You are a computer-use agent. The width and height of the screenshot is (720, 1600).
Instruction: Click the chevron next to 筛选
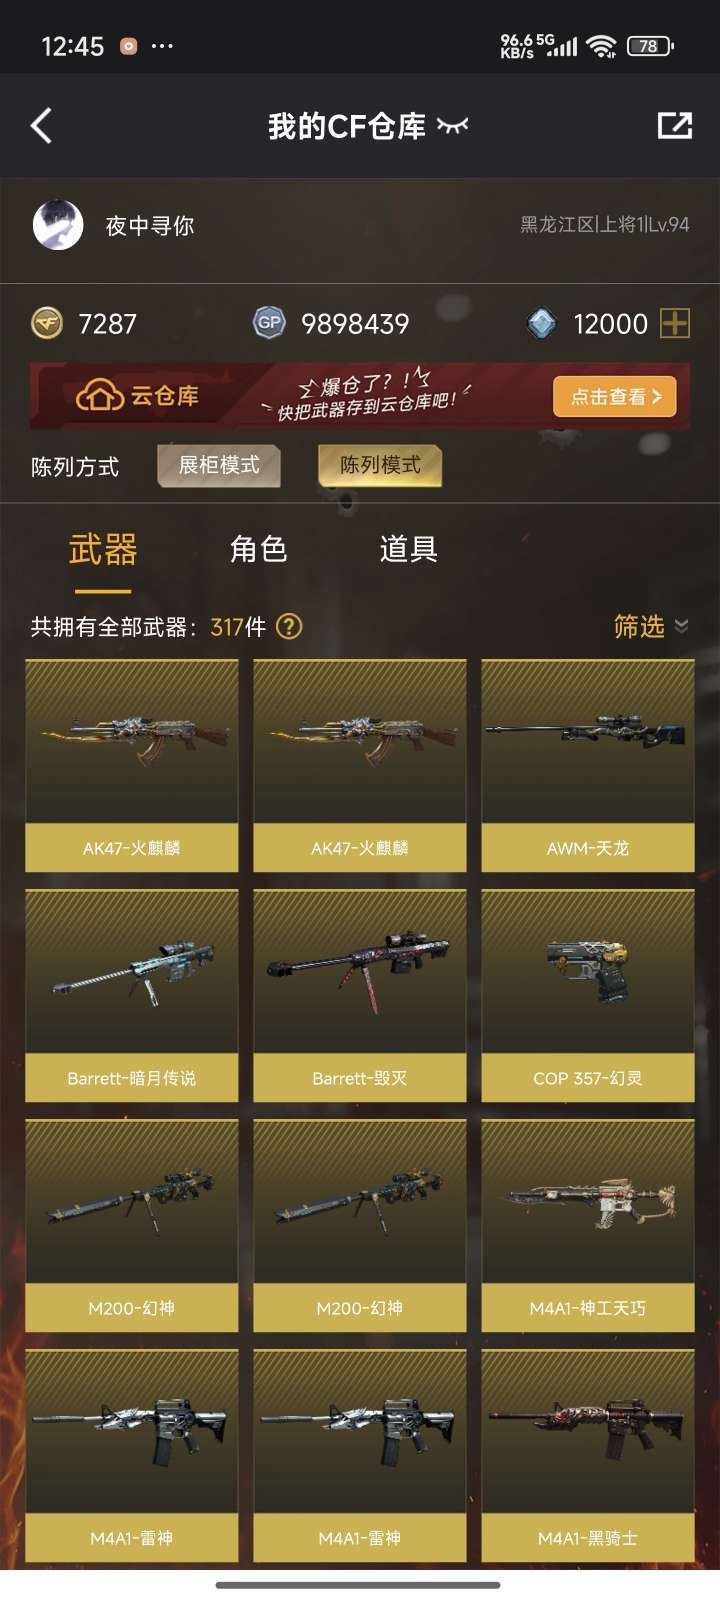coord(682,626)
